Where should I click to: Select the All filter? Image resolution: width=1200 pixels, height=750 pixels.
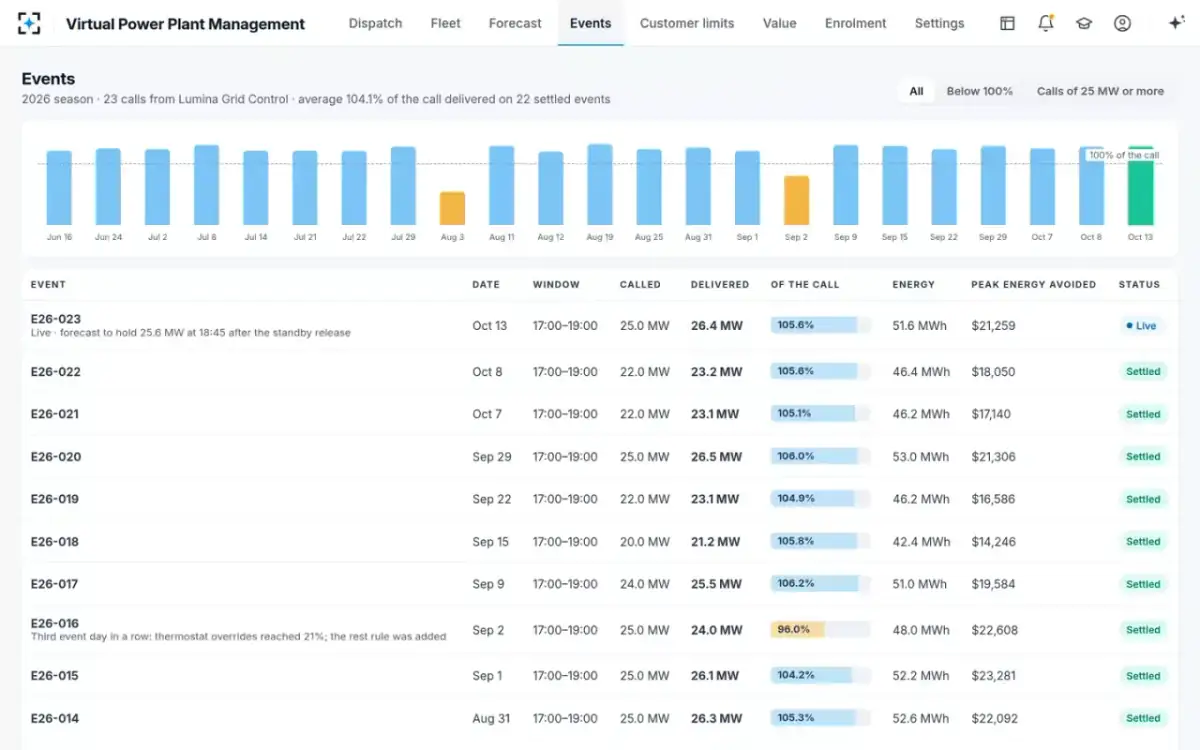916,91
